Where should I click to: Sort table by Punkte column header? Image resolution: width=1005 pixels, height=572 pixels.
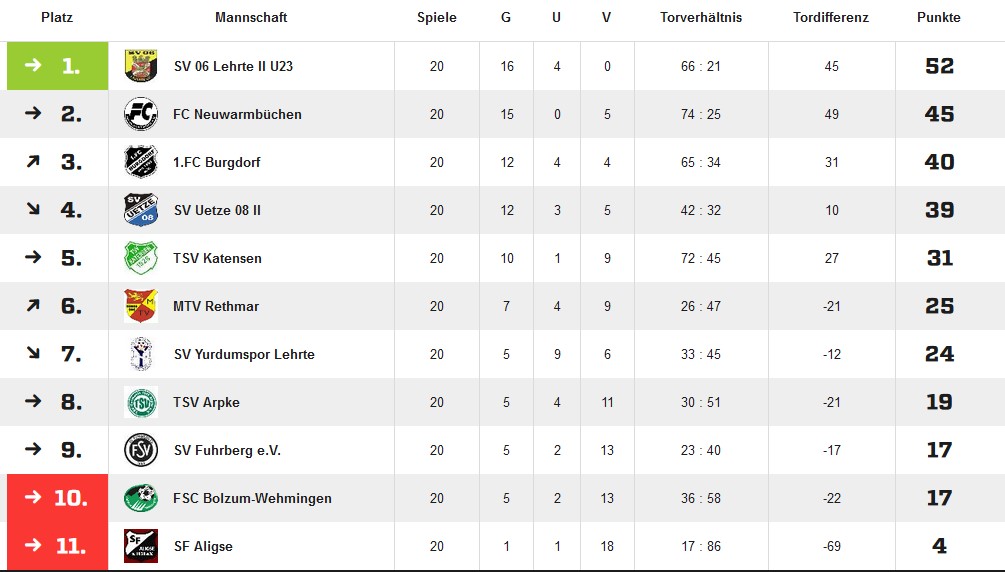pyautogui.click(x=938, y=18)
